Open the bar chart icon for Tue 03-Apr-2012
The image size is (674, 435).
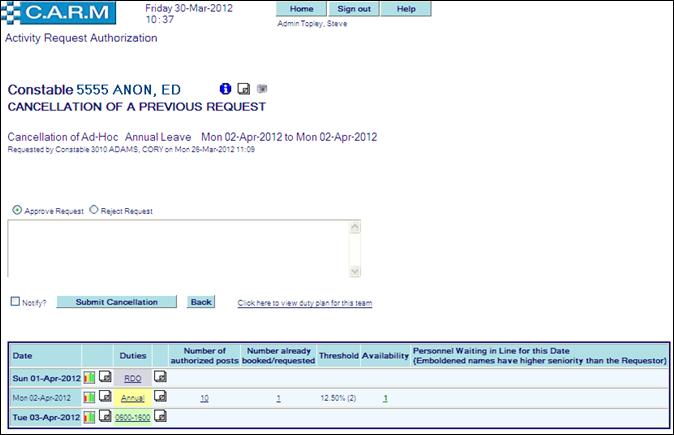pyautogui.click(x=90, y=415)
